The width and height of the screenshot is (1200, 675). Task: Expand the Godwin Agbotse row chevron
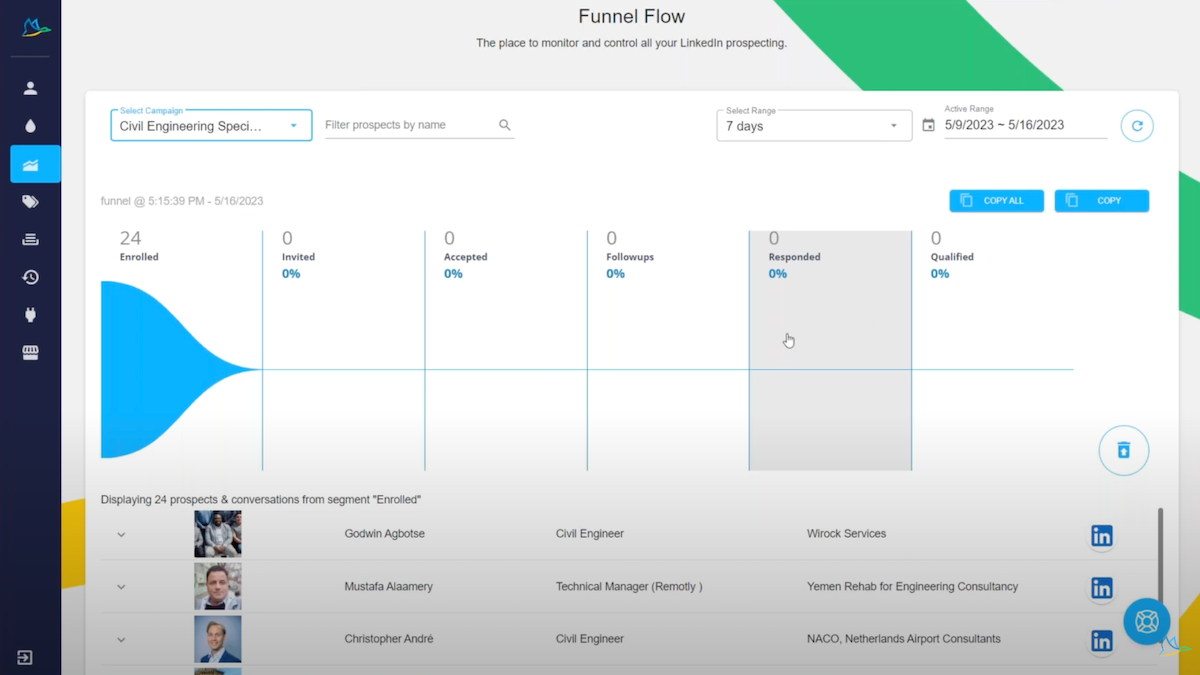point(121,535)
